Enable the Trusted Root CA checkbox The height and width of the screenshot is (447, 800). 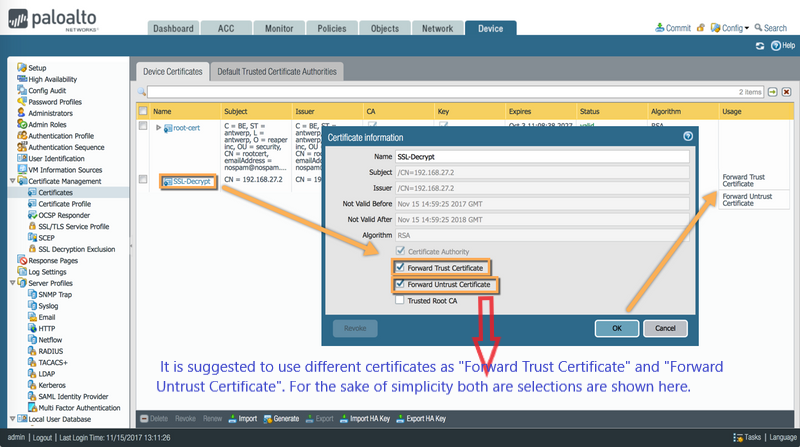point(399,300)
